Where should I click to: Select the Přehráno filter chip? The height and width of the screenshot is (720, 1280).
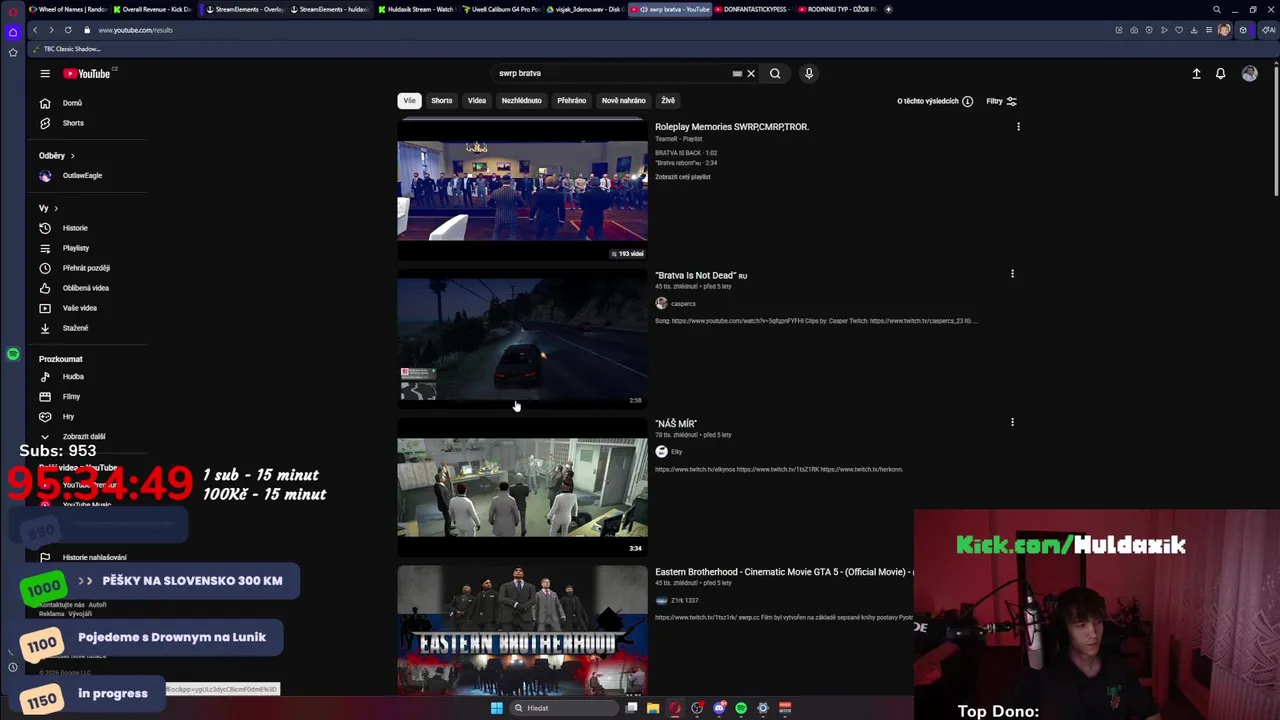pyautogui.click(x=571, y=100)
